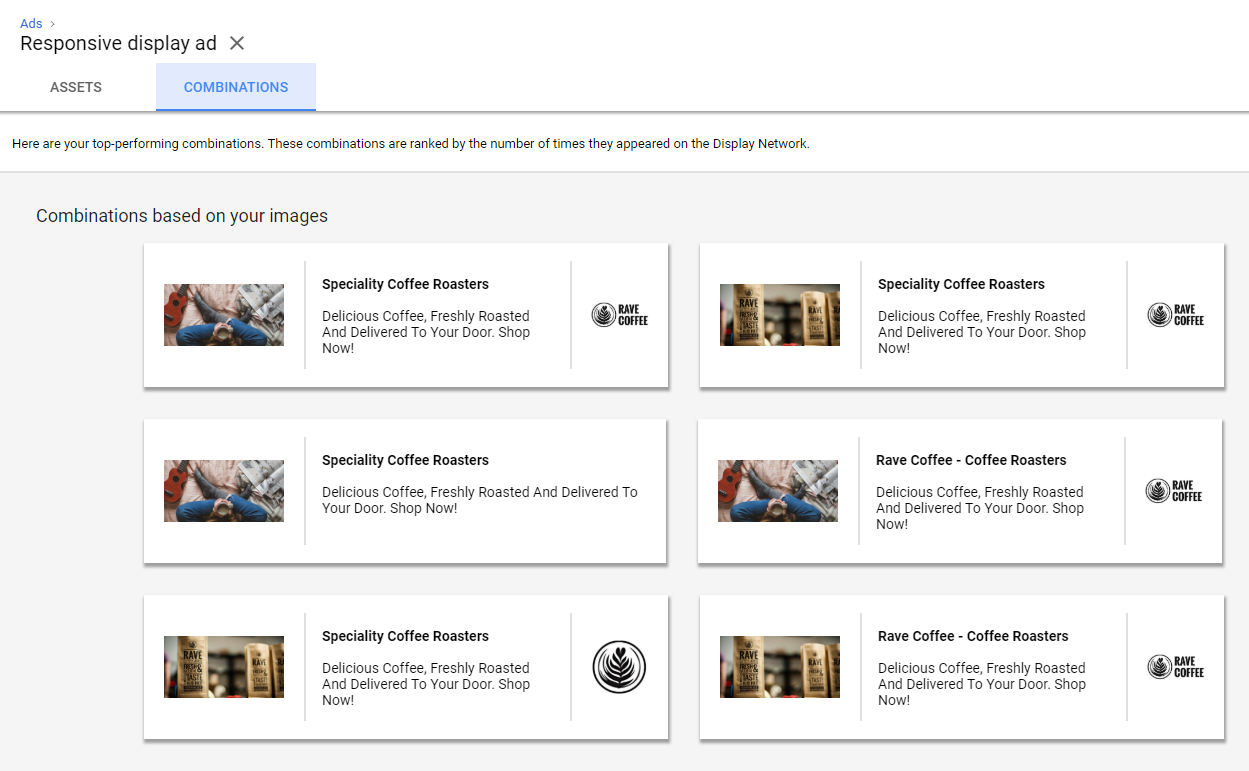Open guitar thumbnail in the card without a logo

(224, 491)
